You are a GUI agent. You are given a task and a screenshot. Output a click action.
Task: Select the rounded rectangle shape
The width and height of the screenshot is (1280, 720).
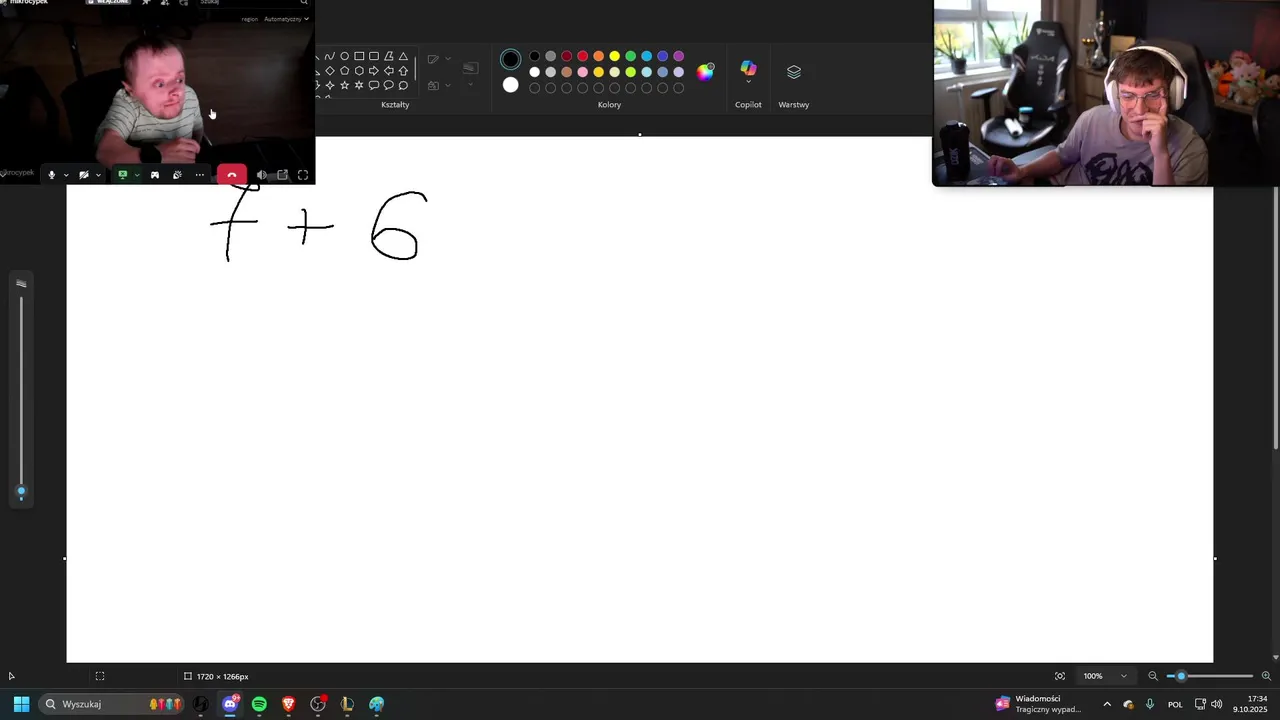[374, 56]
